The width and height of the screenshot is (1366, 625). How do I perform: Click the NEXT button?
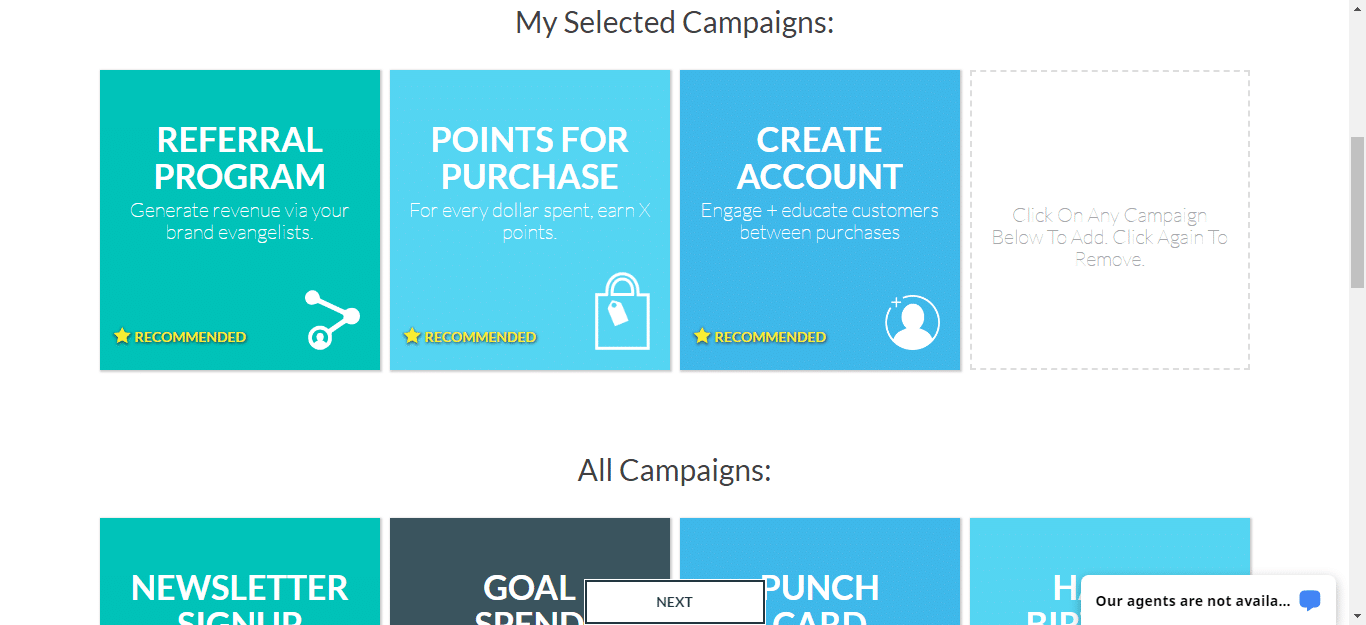tap(674, 601)
